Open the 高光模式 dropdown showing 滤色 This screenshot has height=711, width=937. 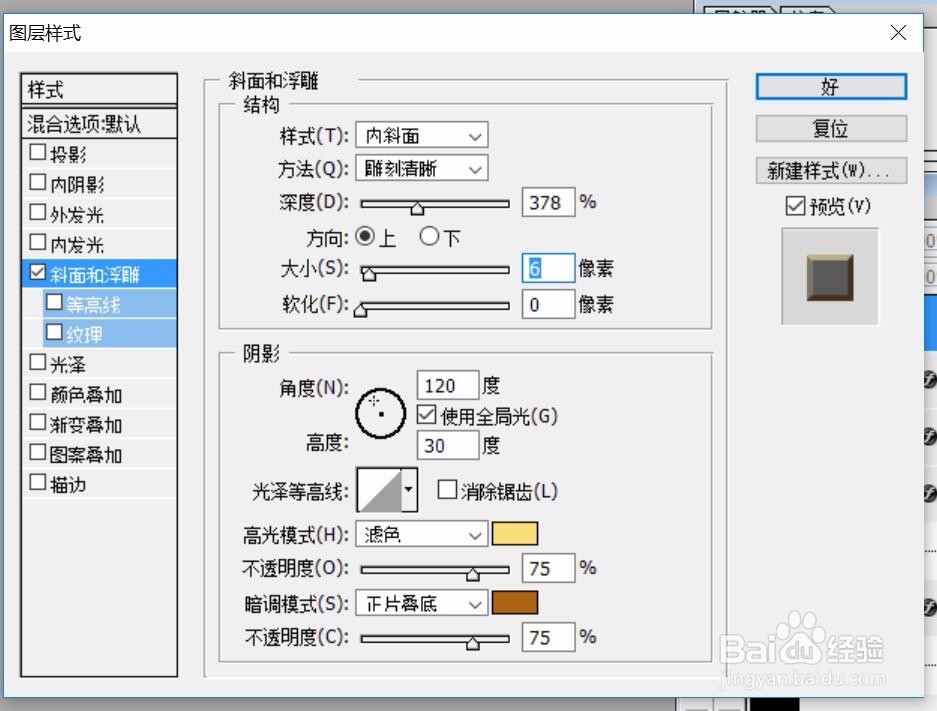[x=420, y=533]
